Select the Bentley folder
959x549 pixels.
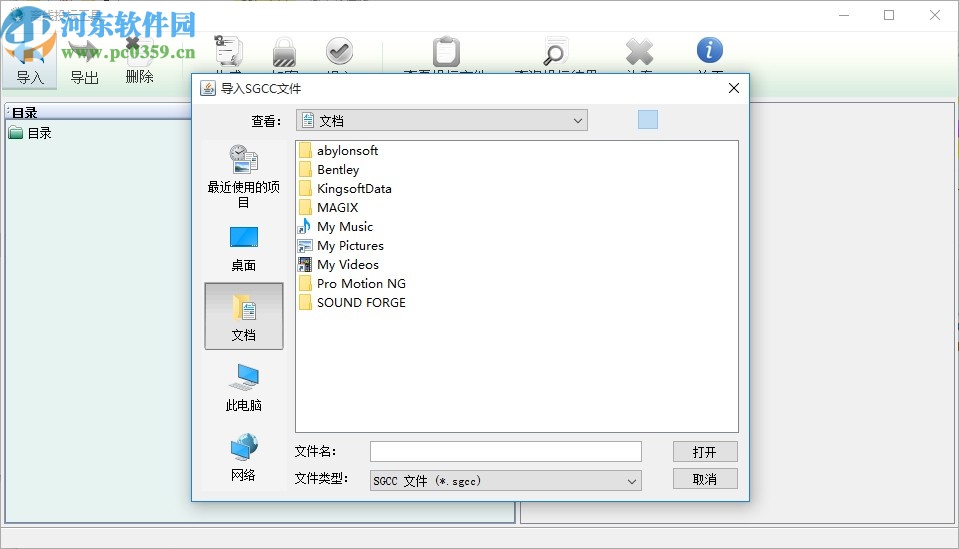pos(329,169)
